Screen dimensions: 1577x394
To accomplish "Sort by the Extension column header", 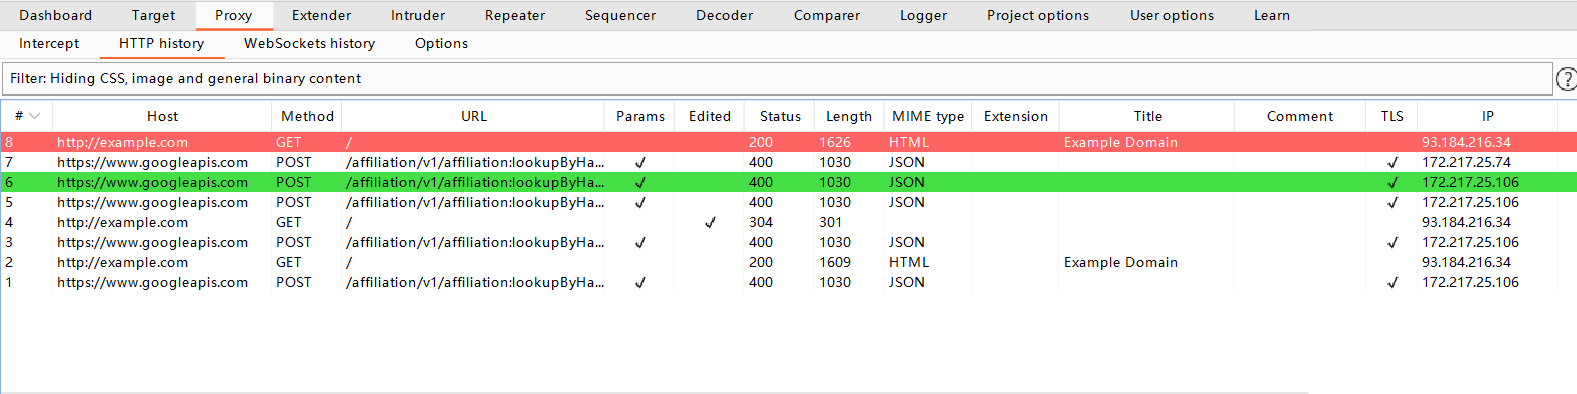I will click(x=1016, y=116).
